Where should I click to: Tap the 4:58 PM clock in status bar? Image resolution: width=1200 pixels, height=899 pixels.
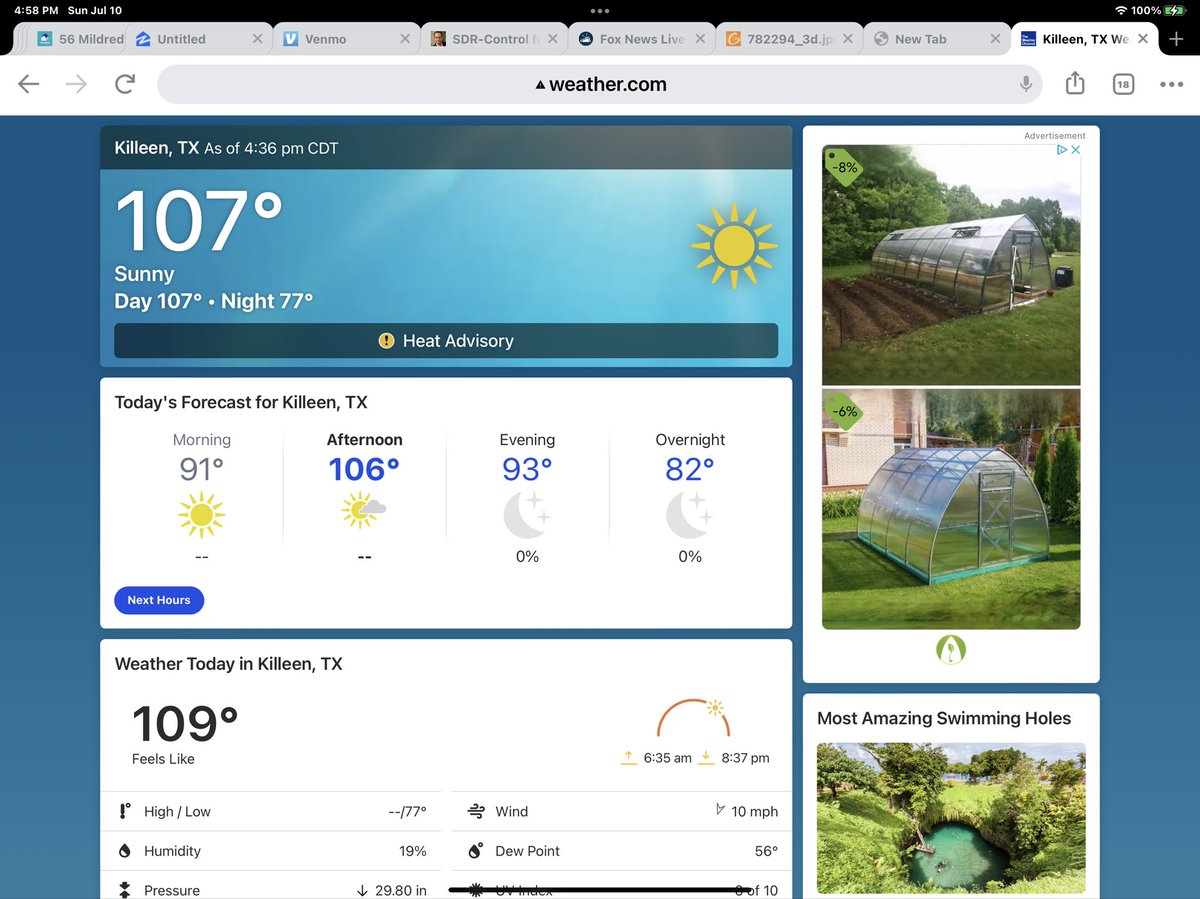click(36, 10)
